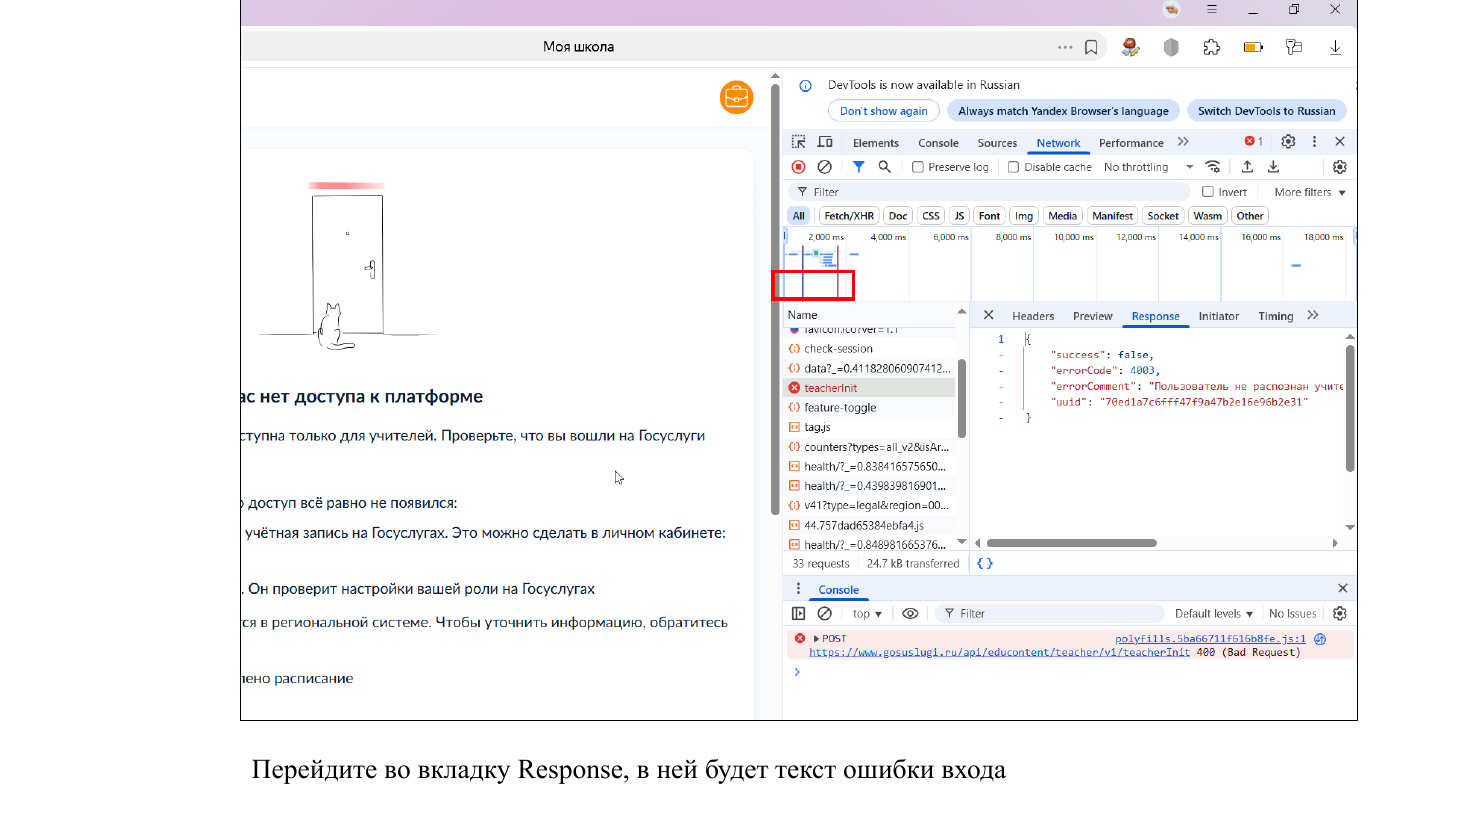The height and width of the screenshot is (825, 1467).
Task: Toggle the device toolbar icon
Action: (825, 142)
